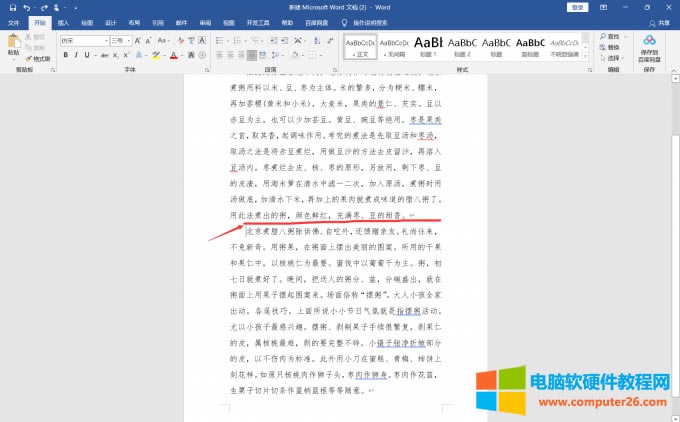Switch to the 插入 Insert tab
The height and width of the screenshot is (422, 680).
[63, 23]
